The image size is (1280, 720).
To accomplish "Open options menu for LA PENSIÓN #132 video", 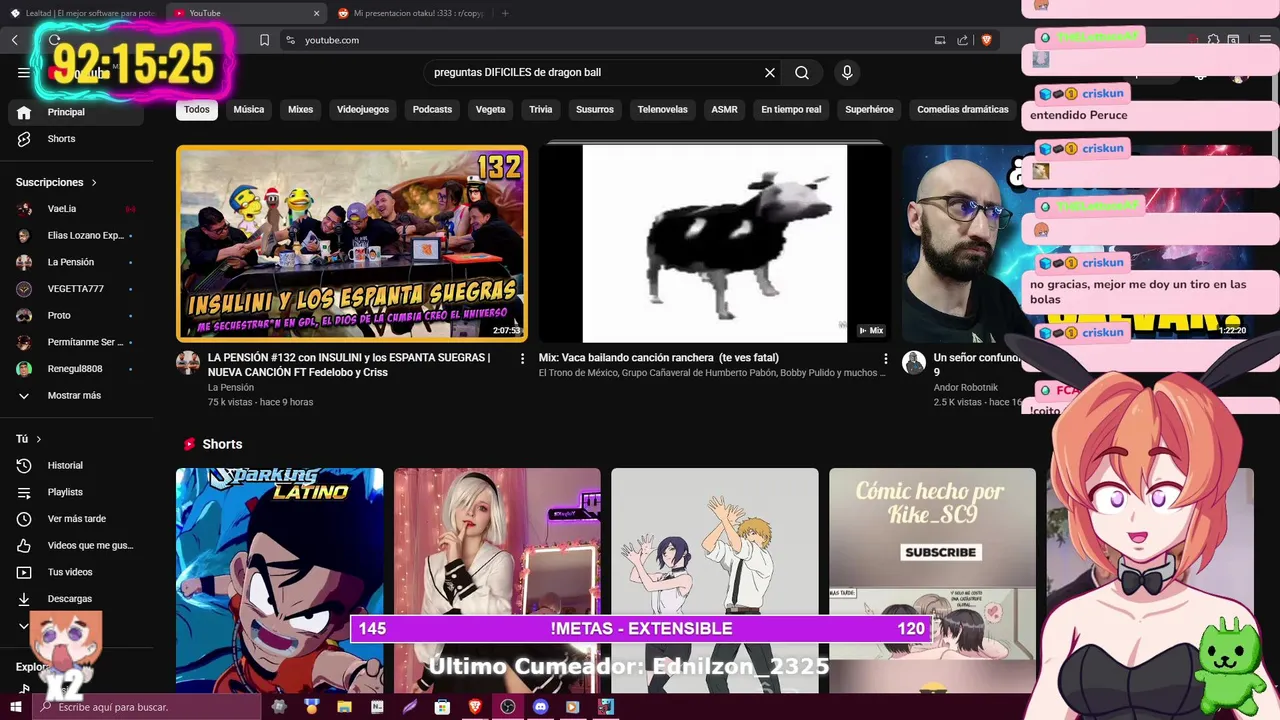I will coord(522,358).
